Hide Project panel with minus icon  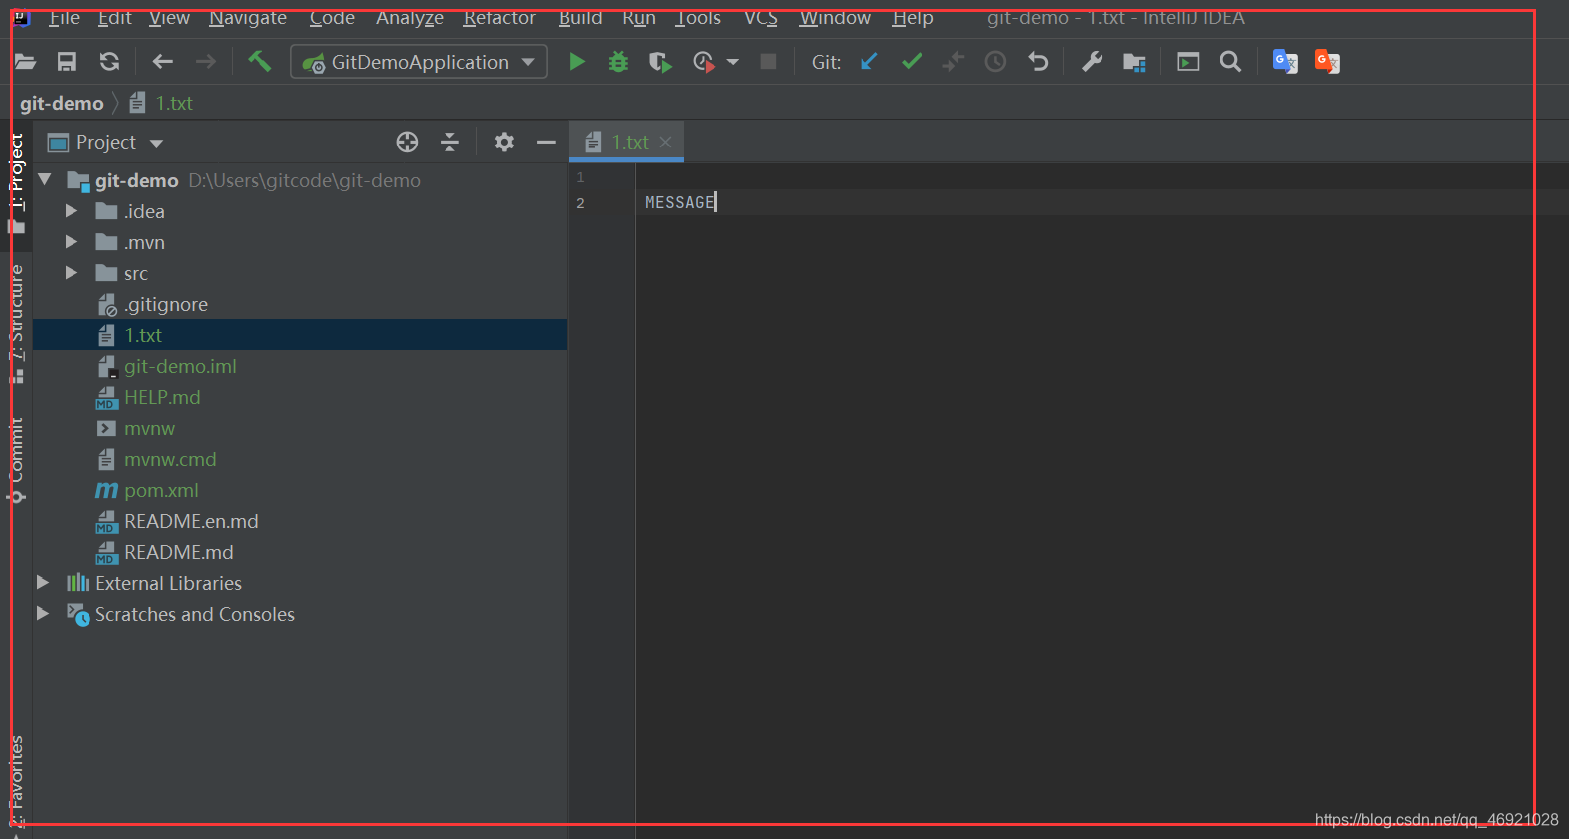tap(546, 142)
